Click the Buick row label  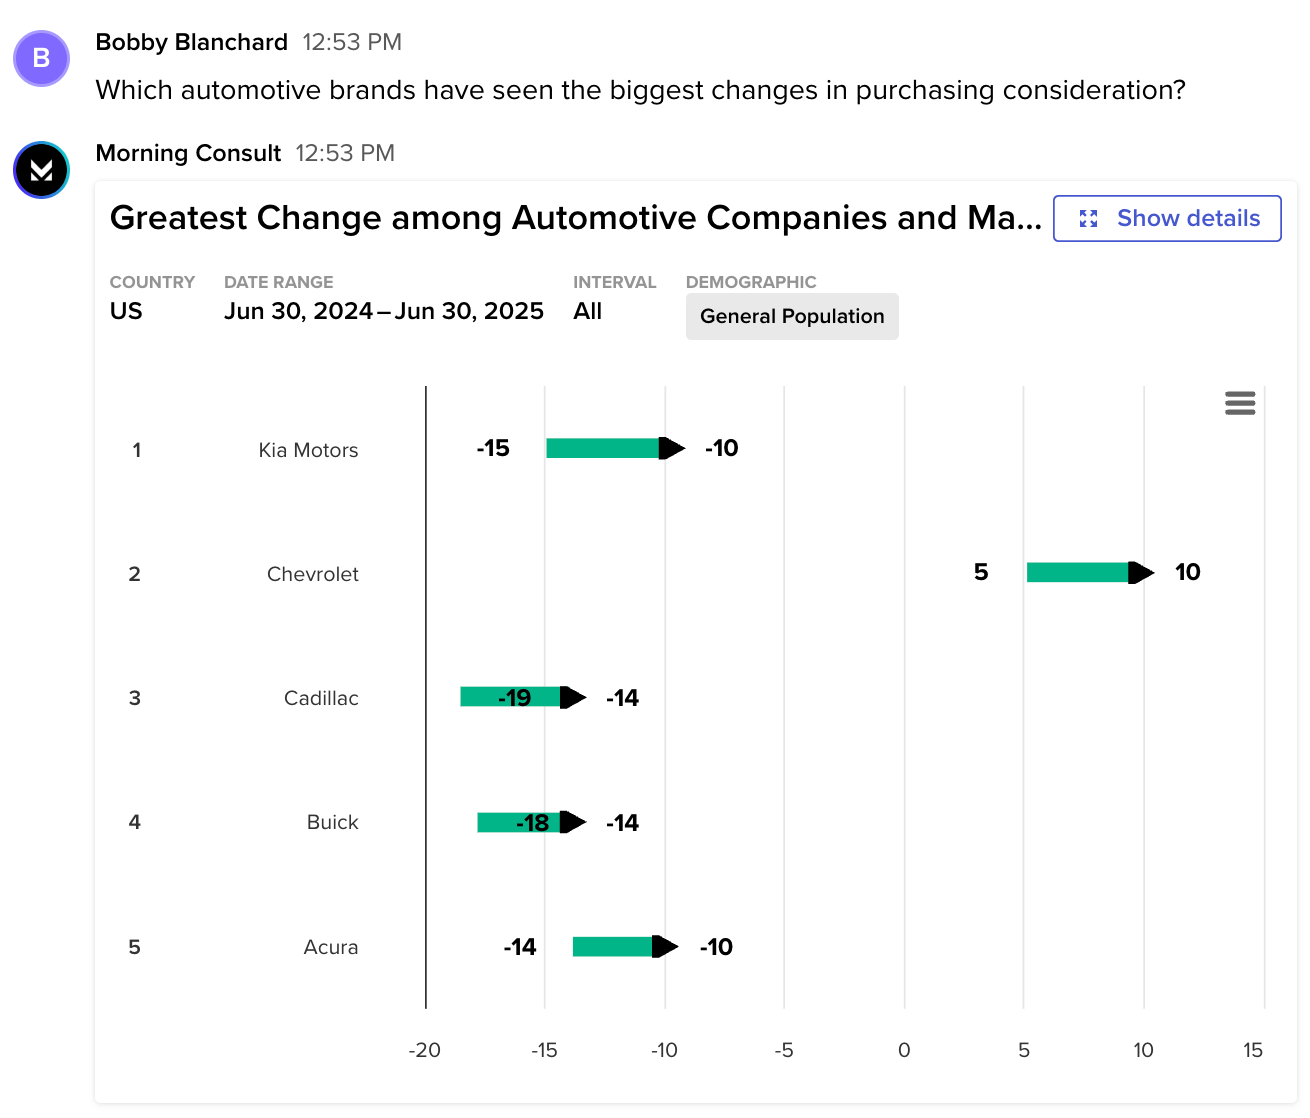[x=332, y=822]
